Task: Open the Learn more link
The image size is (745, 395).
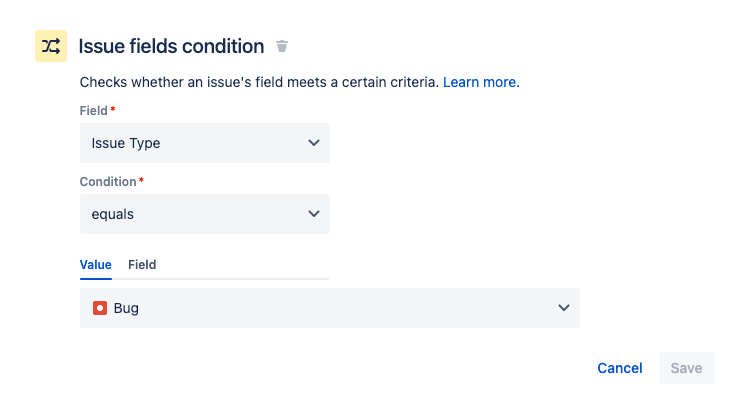Action: [x=481, y=82]
